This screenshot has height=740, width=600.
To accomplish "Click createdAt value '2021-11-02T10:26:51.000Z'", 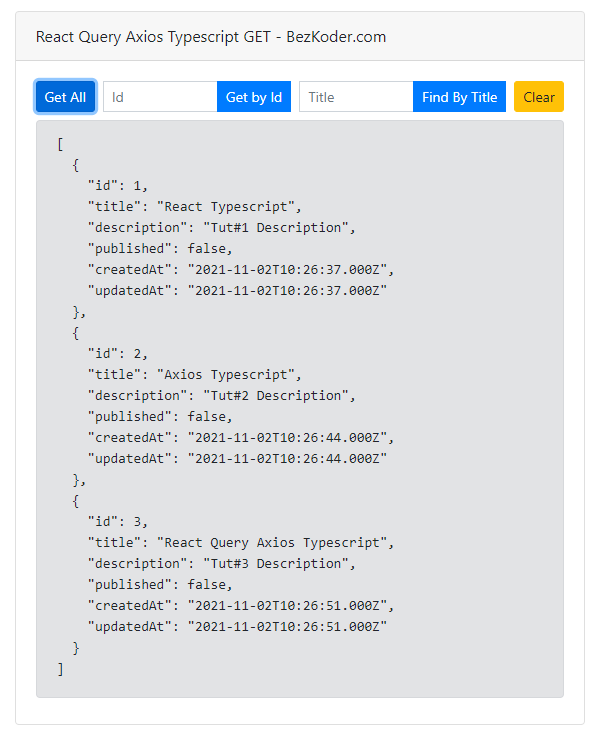I will tap(287, 605).
